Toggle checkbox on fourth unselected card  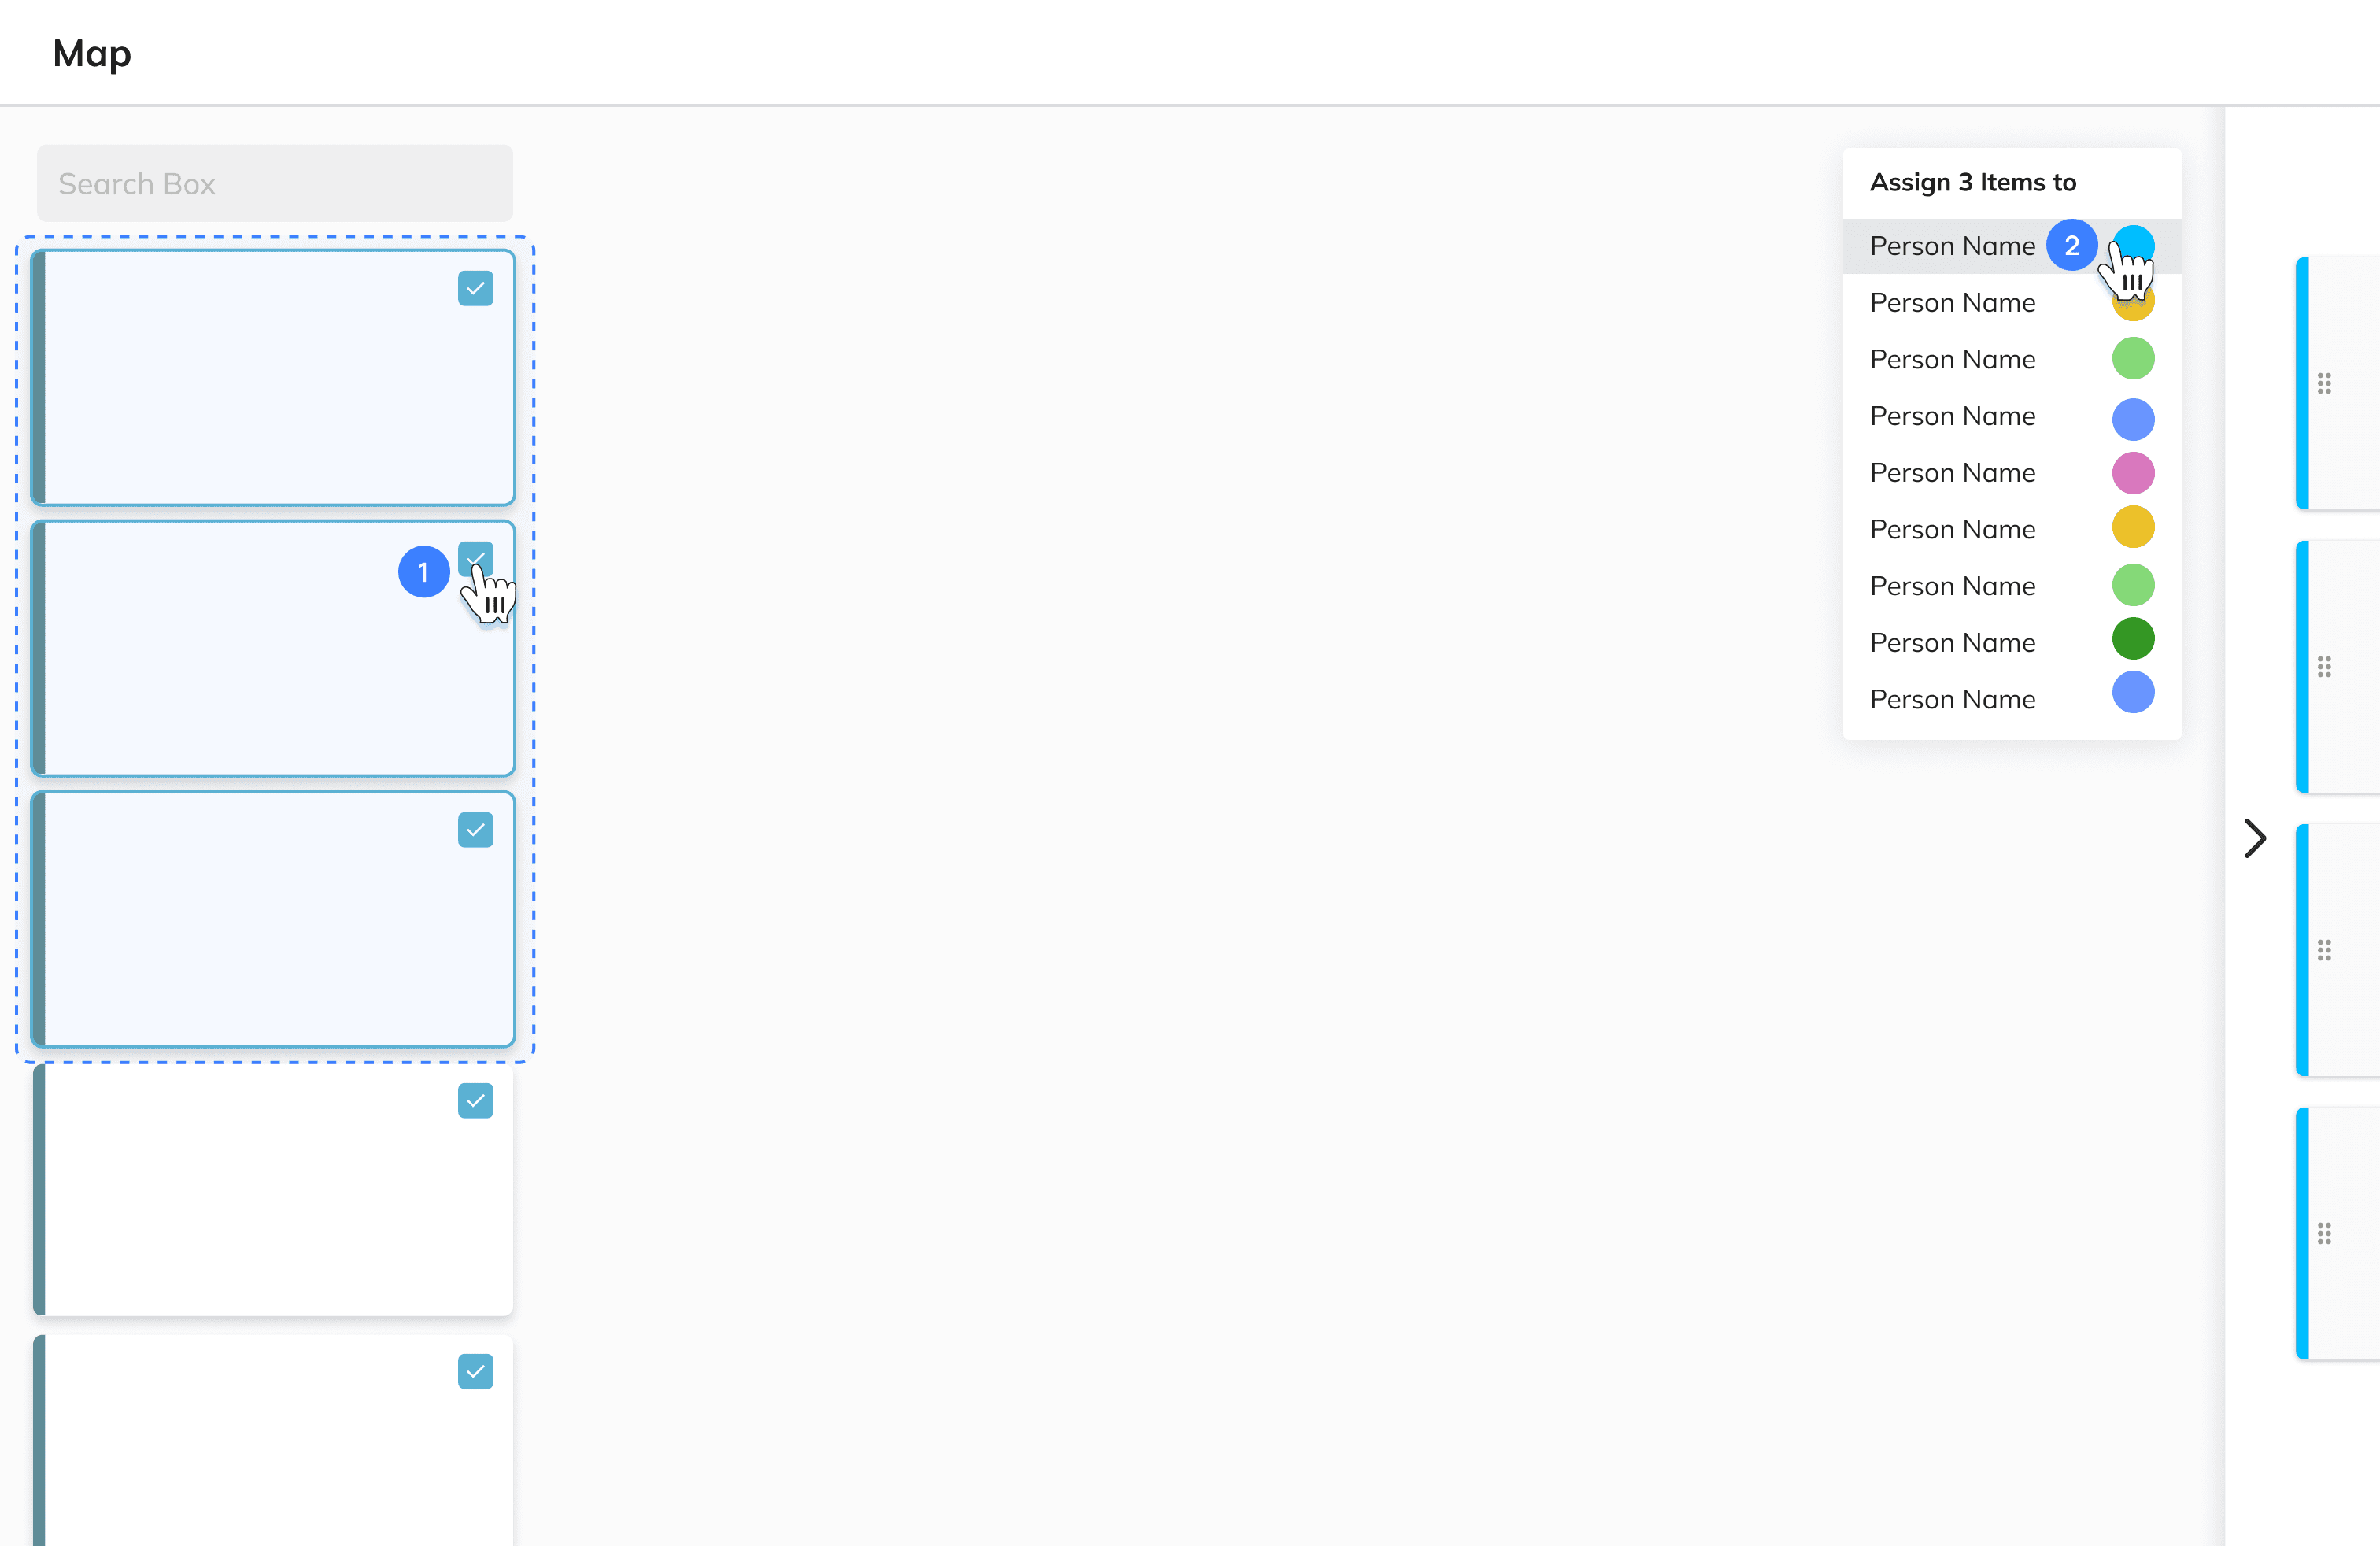pyautogui.click(x=475, y=1100)
